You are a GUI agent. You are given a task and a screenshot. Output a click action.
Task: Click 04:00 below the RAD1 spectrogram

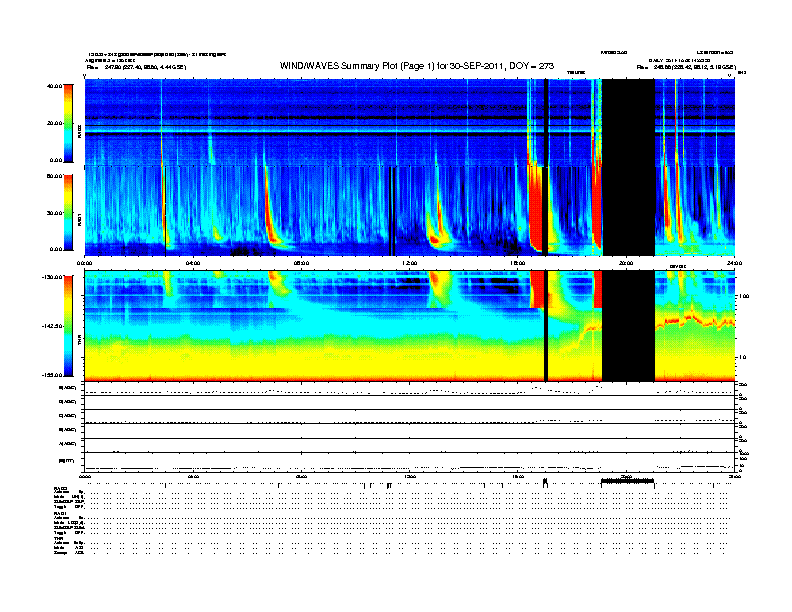pos(193,263)
